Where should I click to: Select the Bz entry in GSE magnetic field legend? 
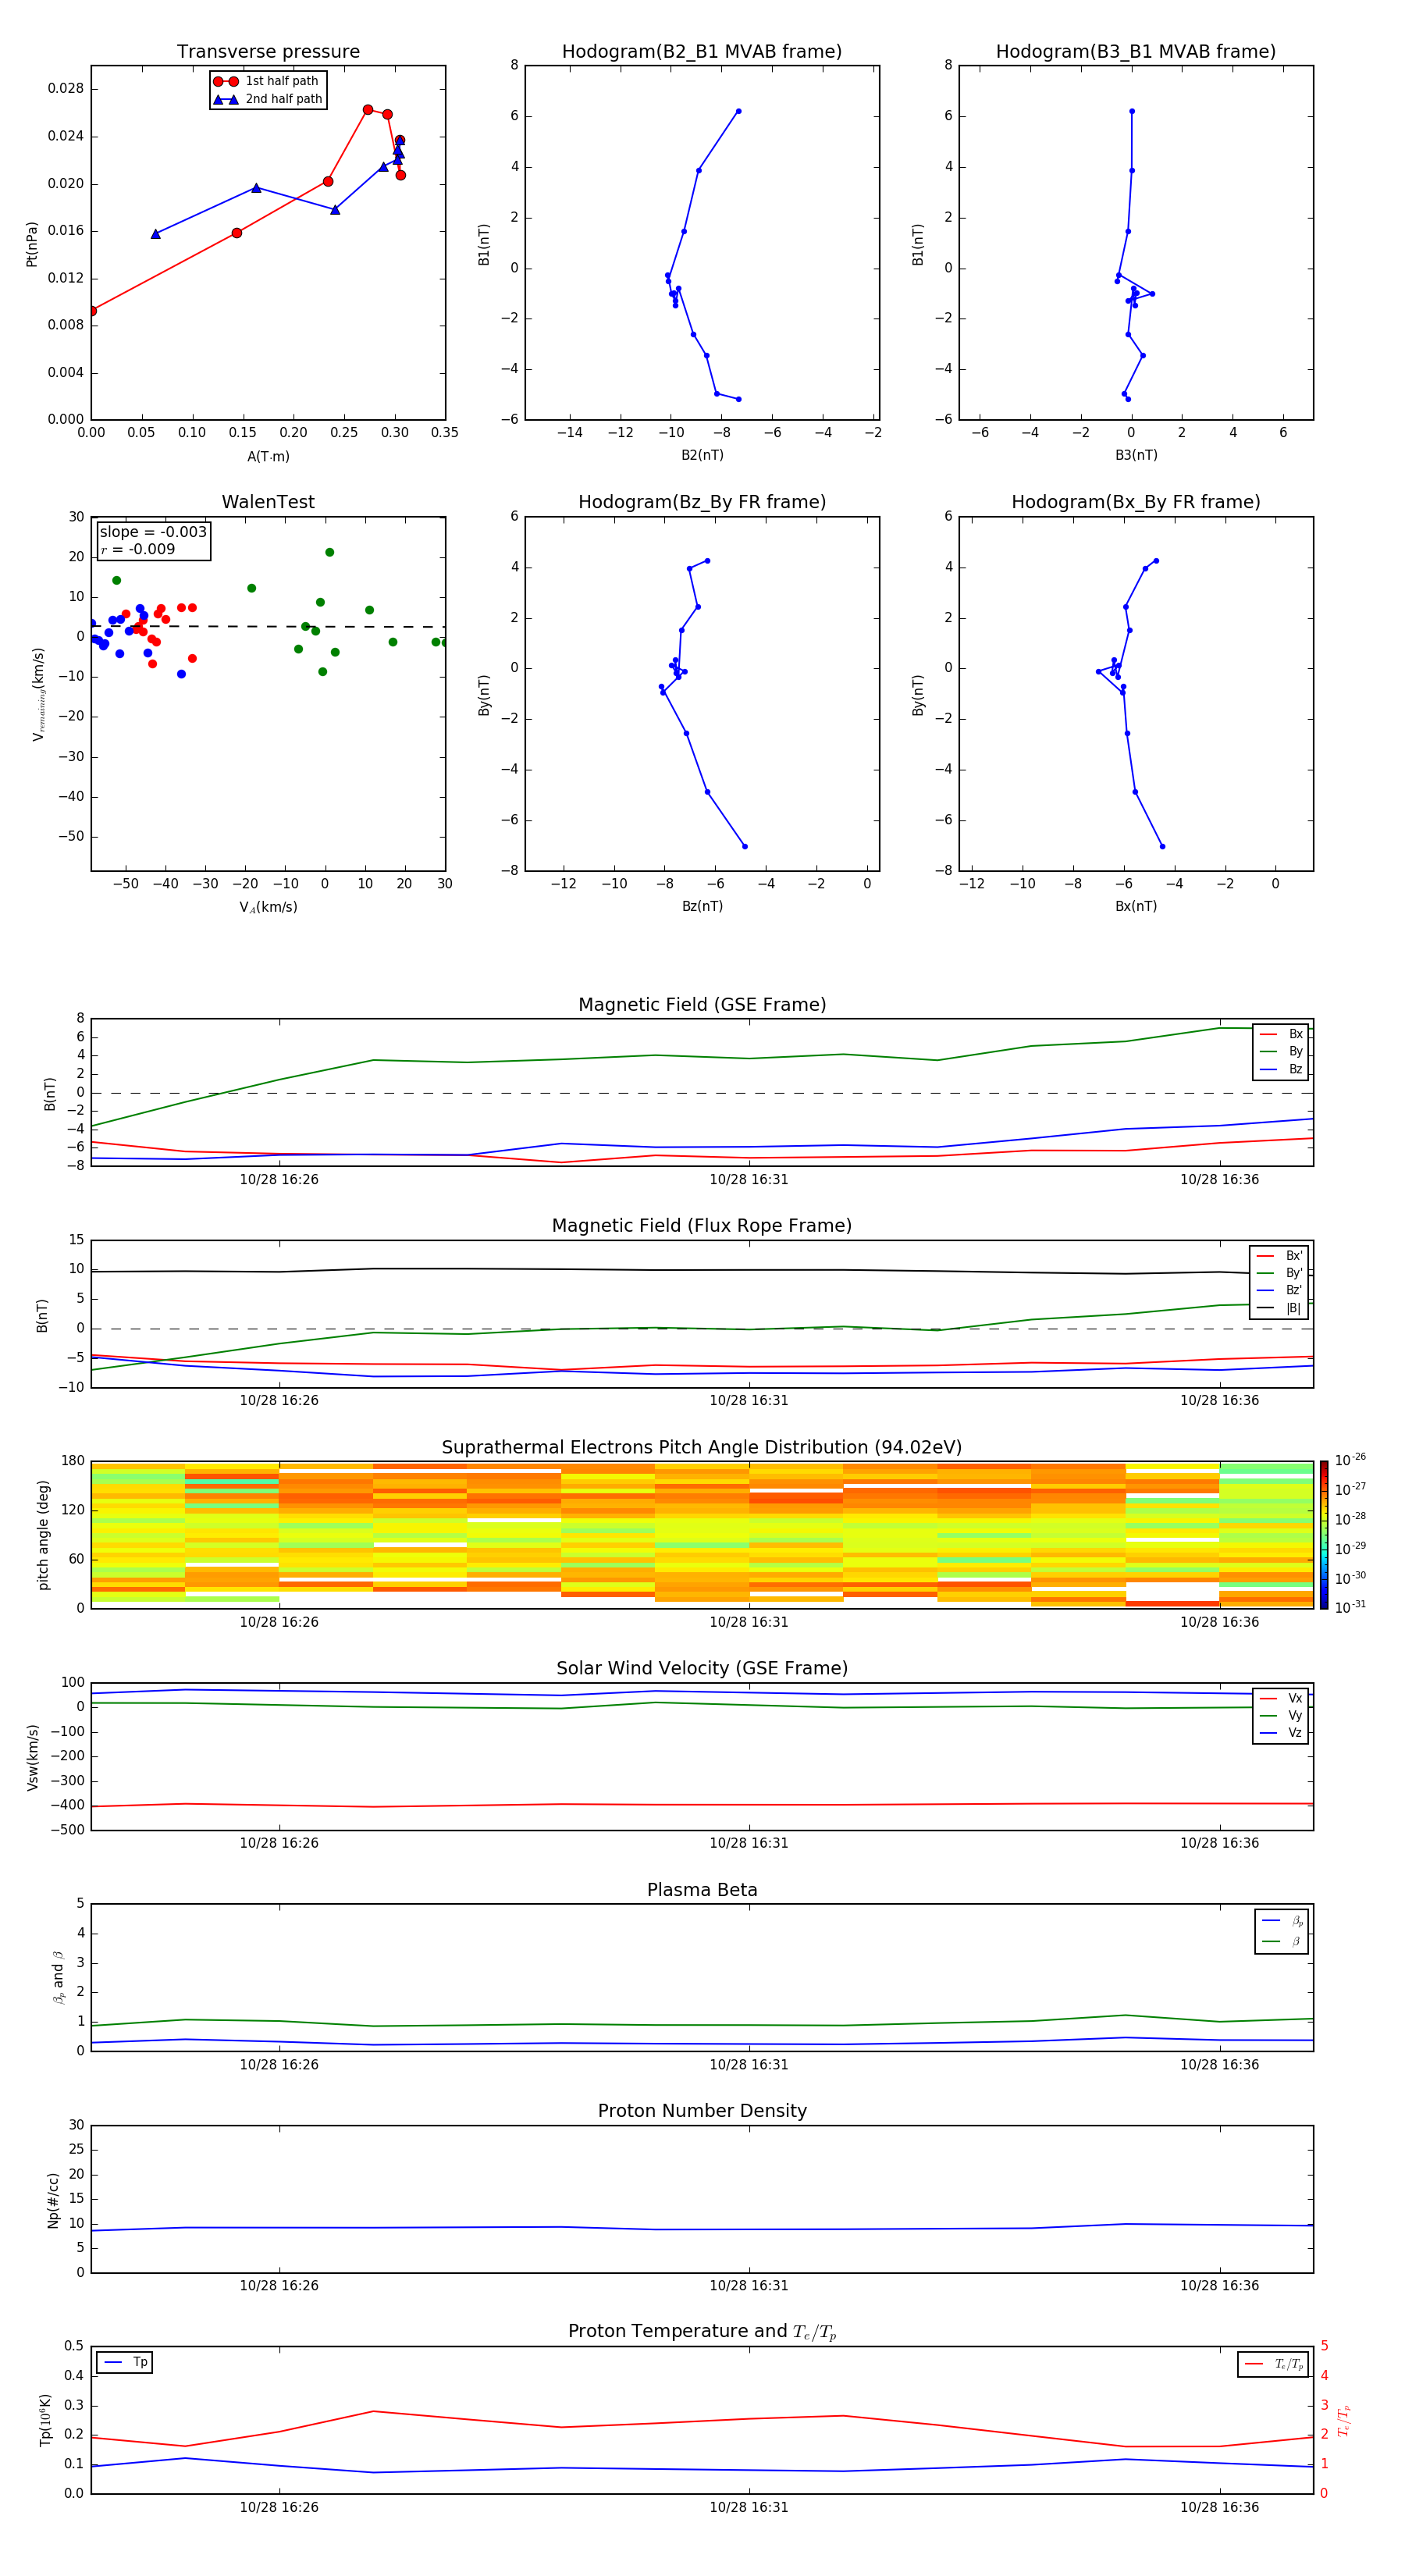click(1281, 1069)
